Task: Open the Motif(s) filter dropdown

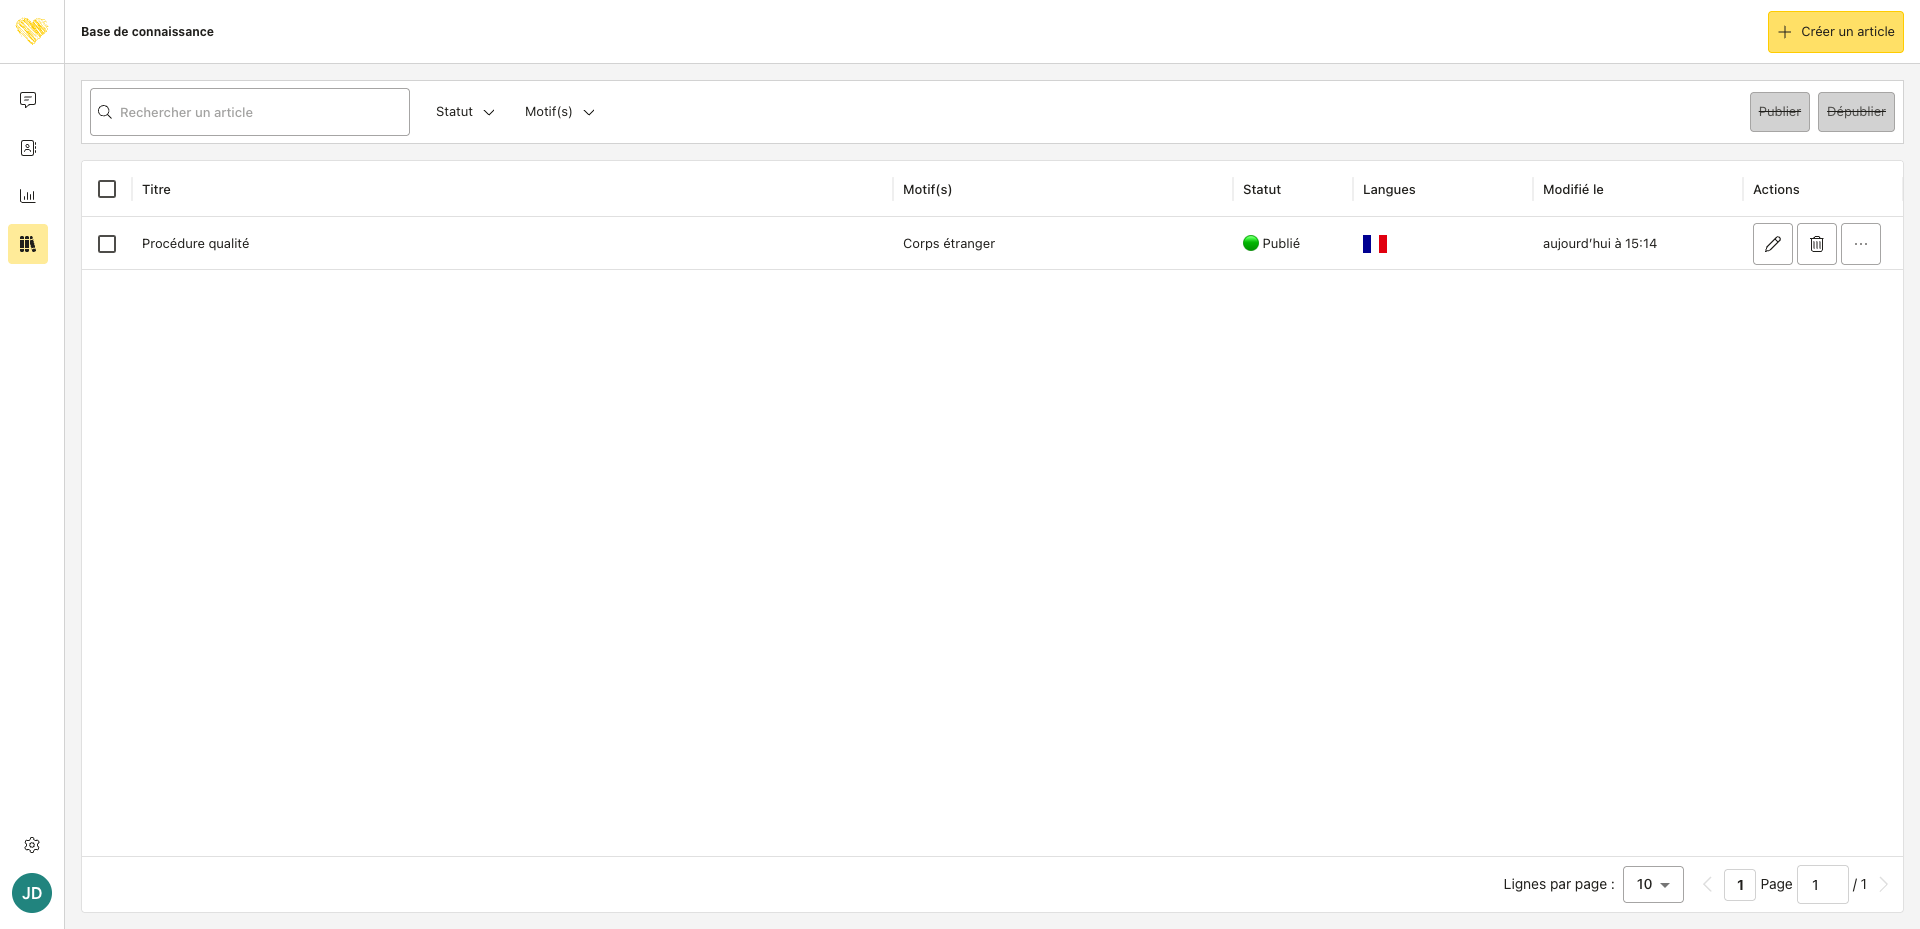Action: (559, 112)
